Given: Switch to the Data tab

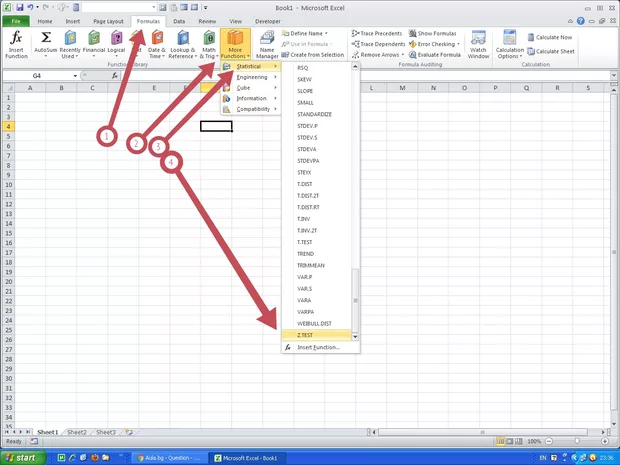Looking at the screenshot, I should (179, 21).
